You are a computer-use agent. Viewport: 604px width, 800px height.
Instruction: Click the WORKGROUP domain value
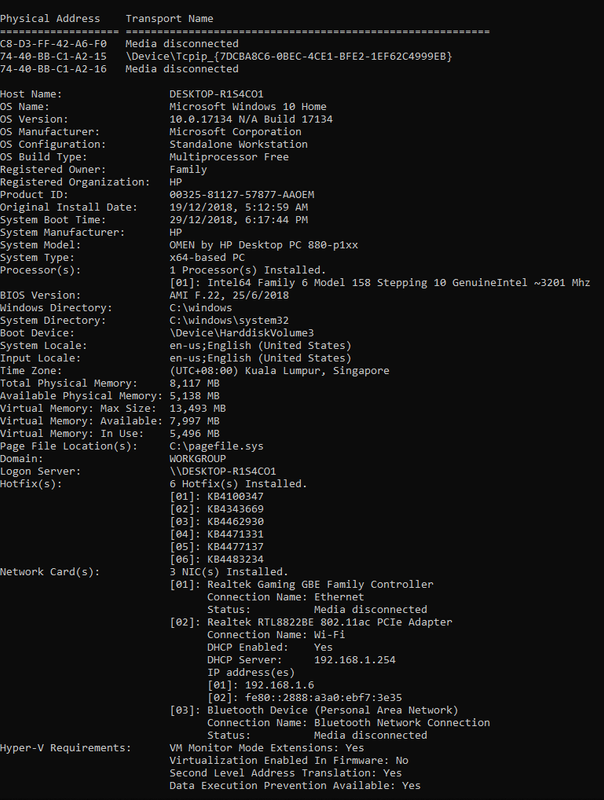[197, 459]
